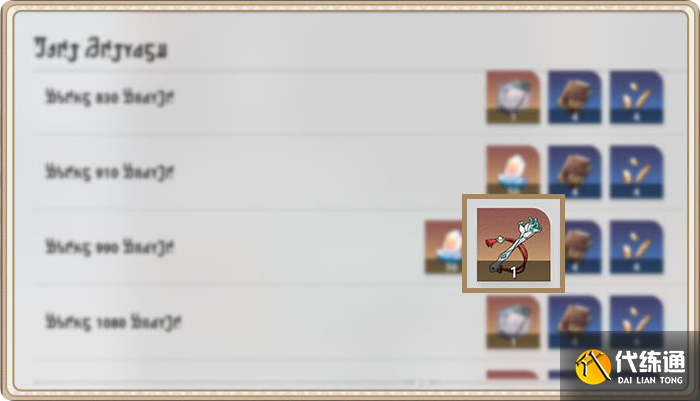Click the panel title heading text

(101, 49)
